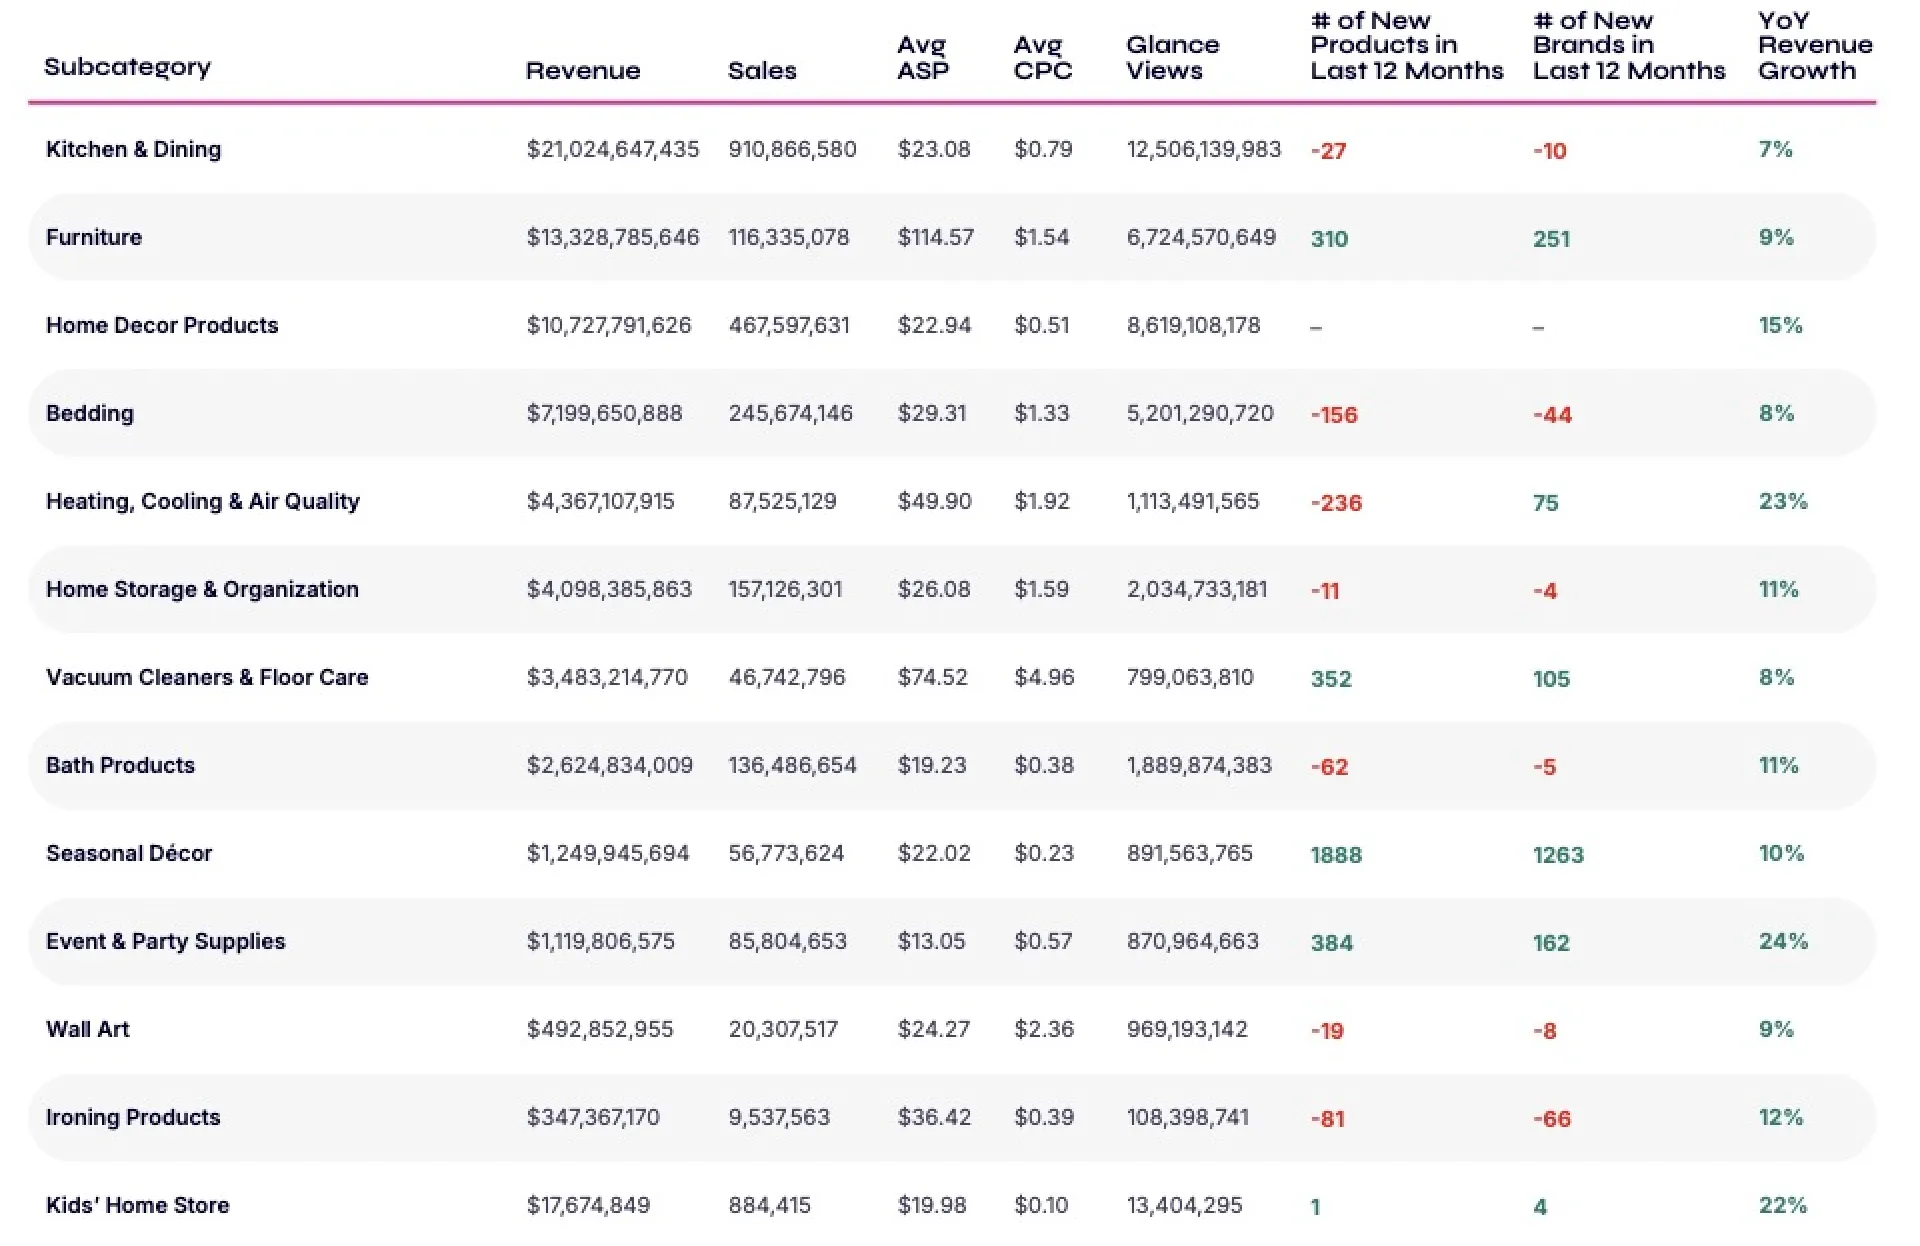Select the Bath Products row label
Image resolution: width=1920 pixels, height=1246 pixels.
point(121,765)
